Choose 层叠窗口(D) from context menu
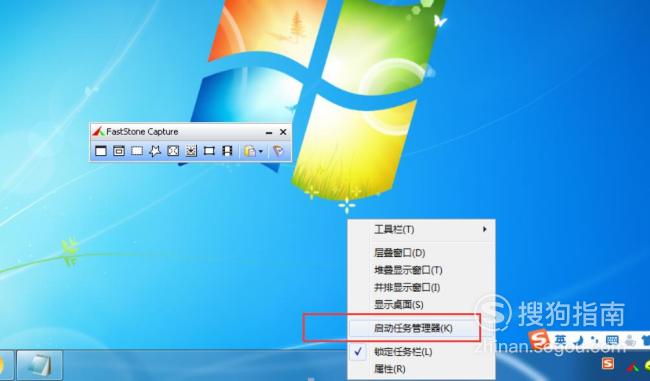Viewport: 650px width, 381px height. [421, 252]
